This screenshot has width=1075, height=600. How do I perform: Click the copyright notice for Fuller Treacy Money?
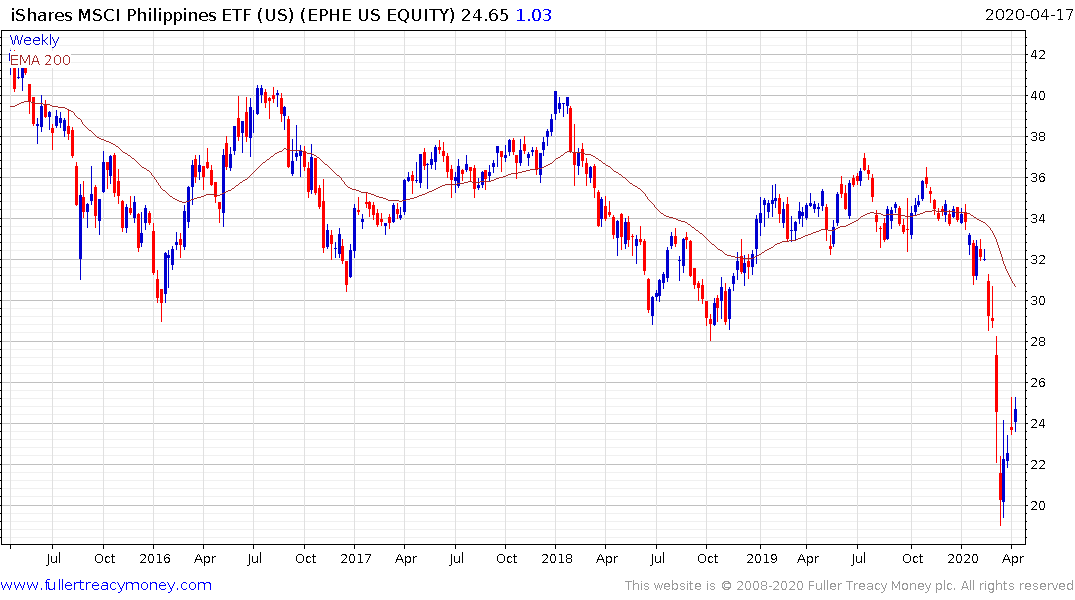click(x=848, y=586)
